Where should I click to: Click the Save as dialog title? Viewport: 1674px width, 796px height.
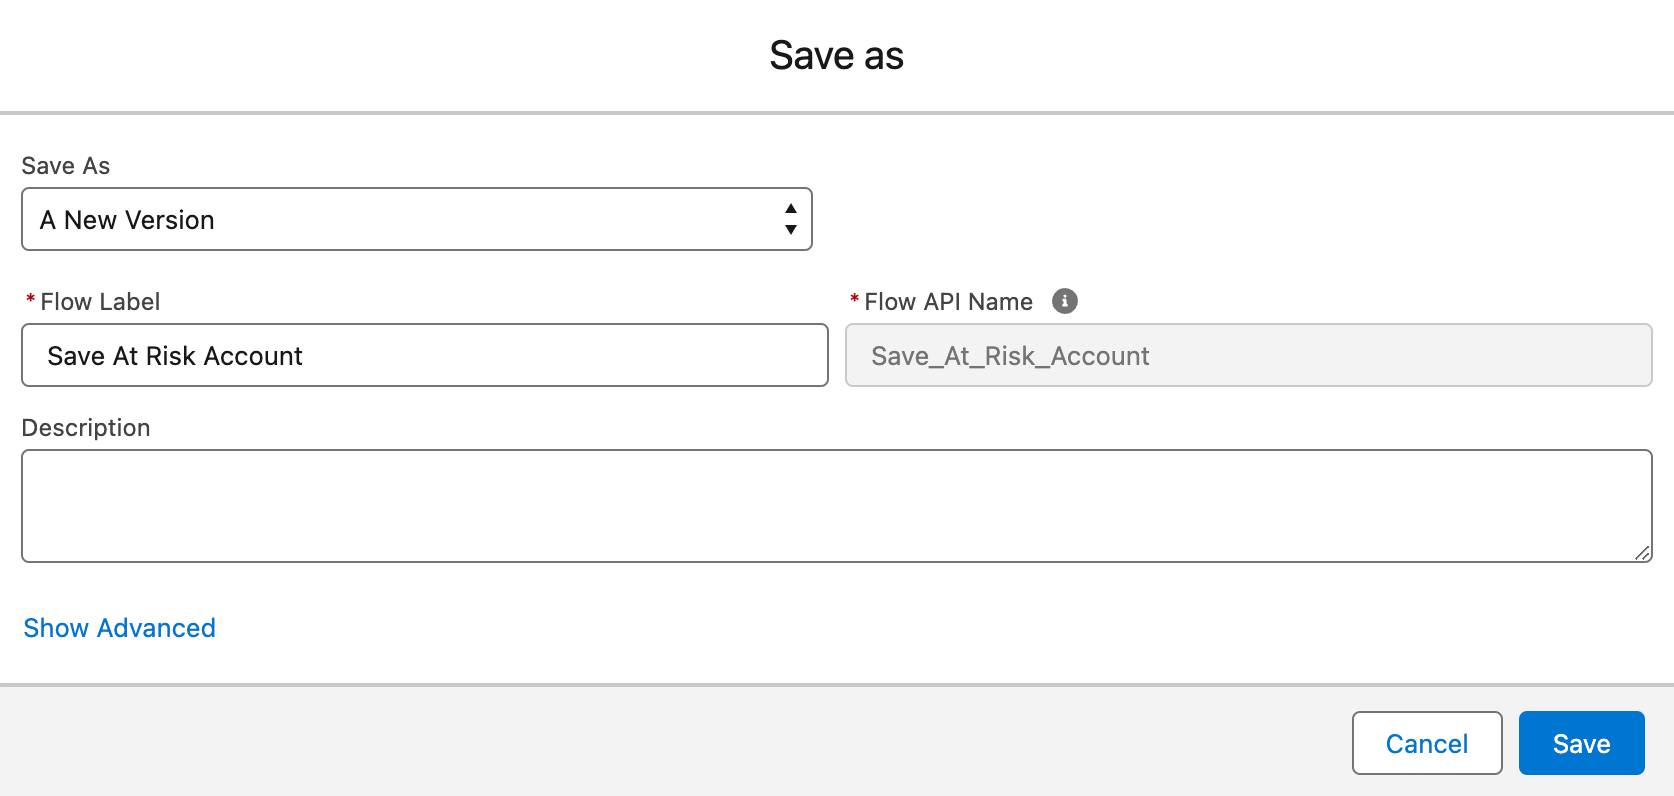pos(836,55)
